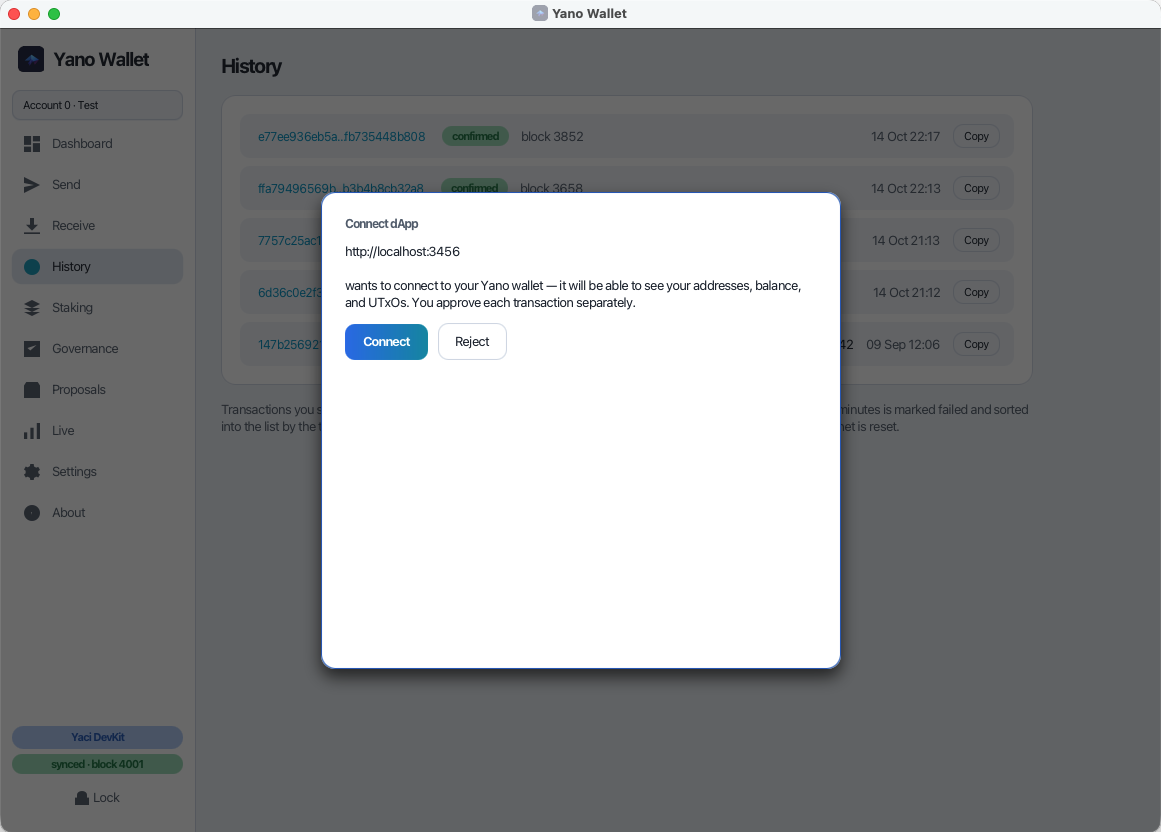
Task: Click the Proposals icon
Action: (32, 390)
